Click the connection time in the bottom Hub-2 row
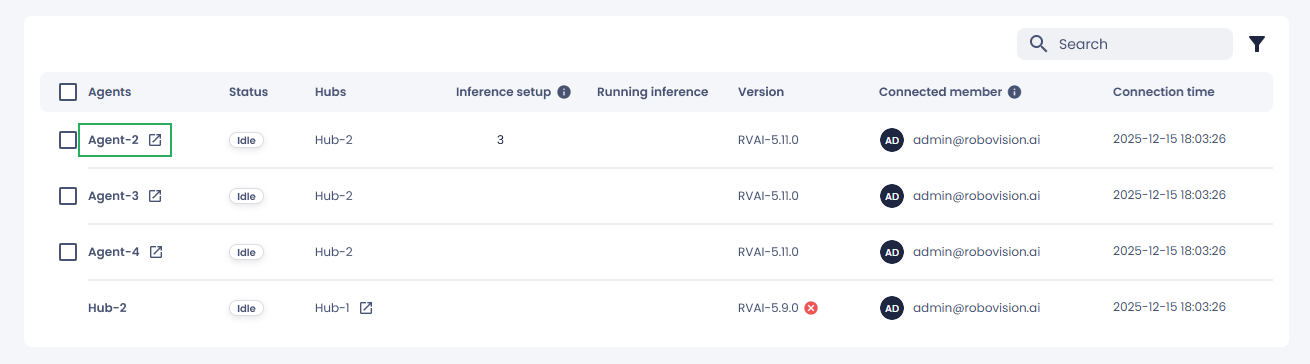Viewport: 1310px width, 364px height. [x=1169, y=307]
